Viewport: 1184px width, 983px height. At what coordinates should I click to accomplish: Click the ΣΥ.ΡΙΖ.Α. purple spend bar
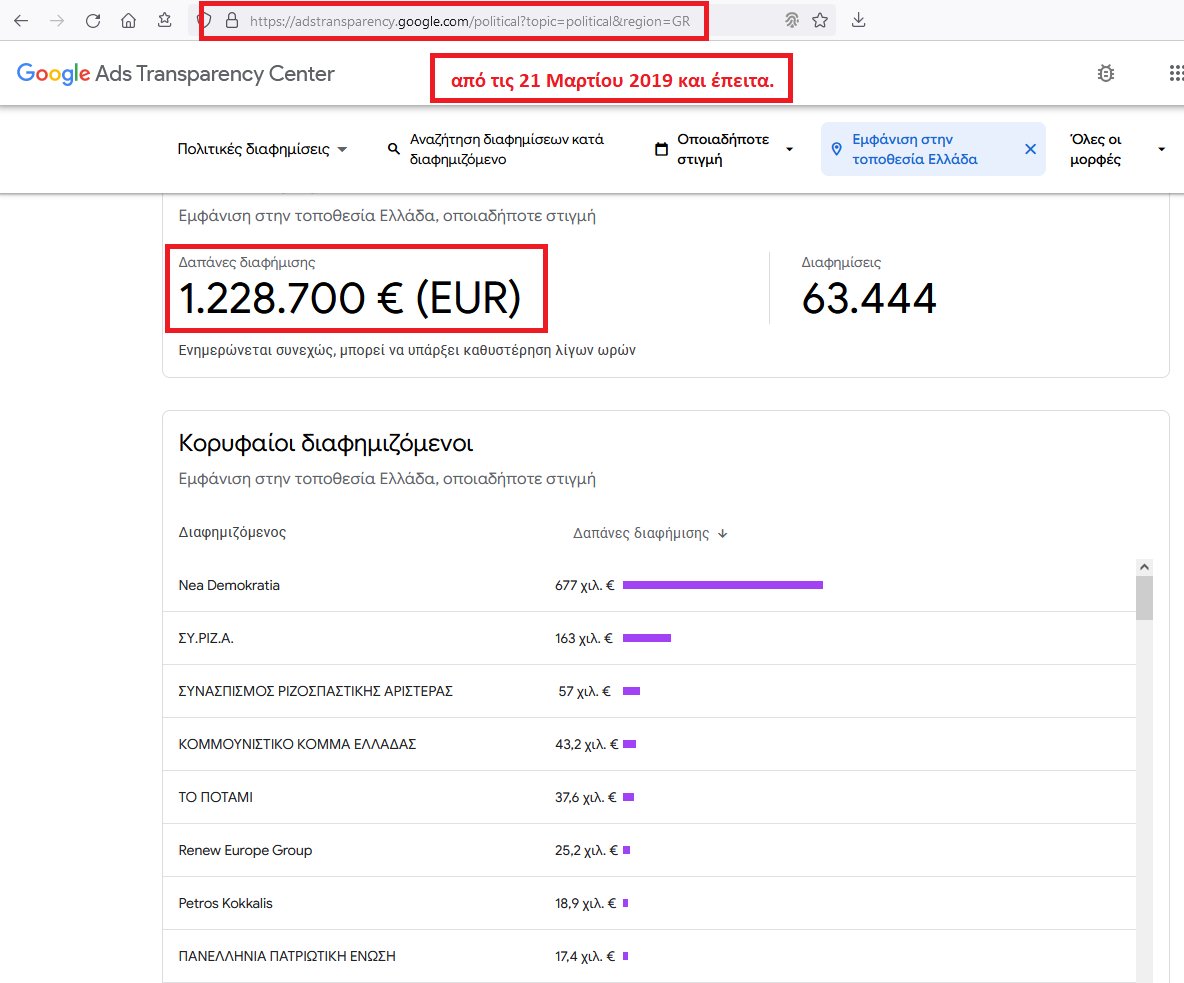point(647,638)
